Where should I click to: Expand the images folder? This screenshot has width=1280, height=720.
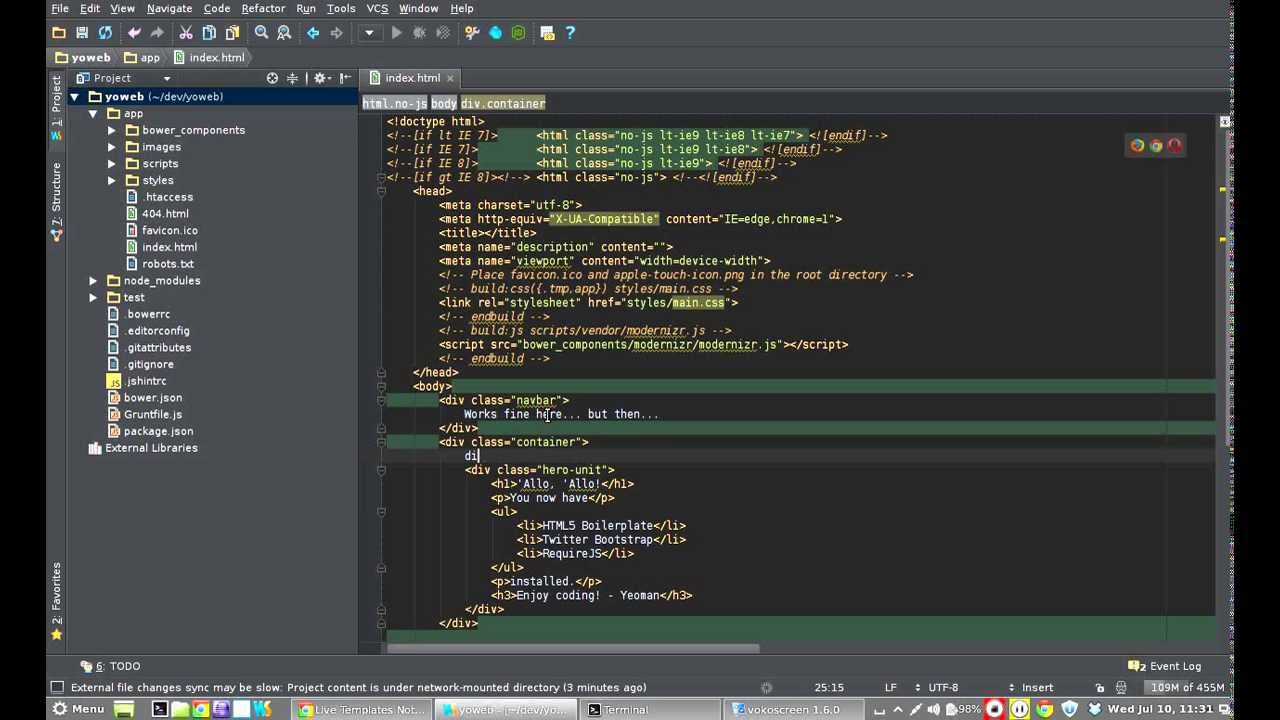pos(112,147)
